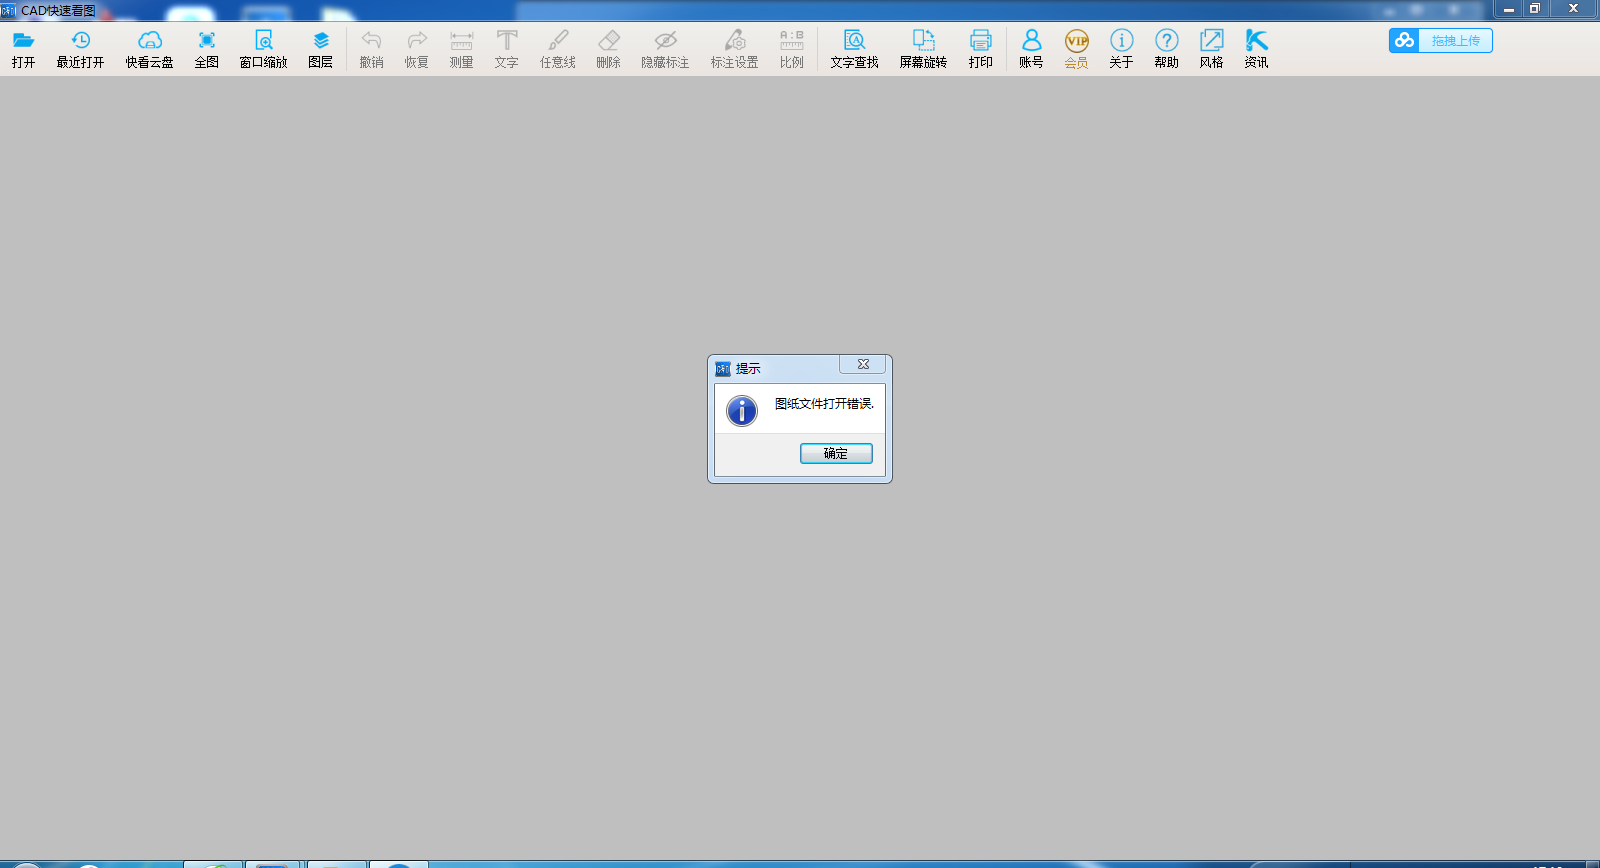Select the 测量 measure tool
The height and width of the screenshot is (868, 1600).
coord(462,49)
